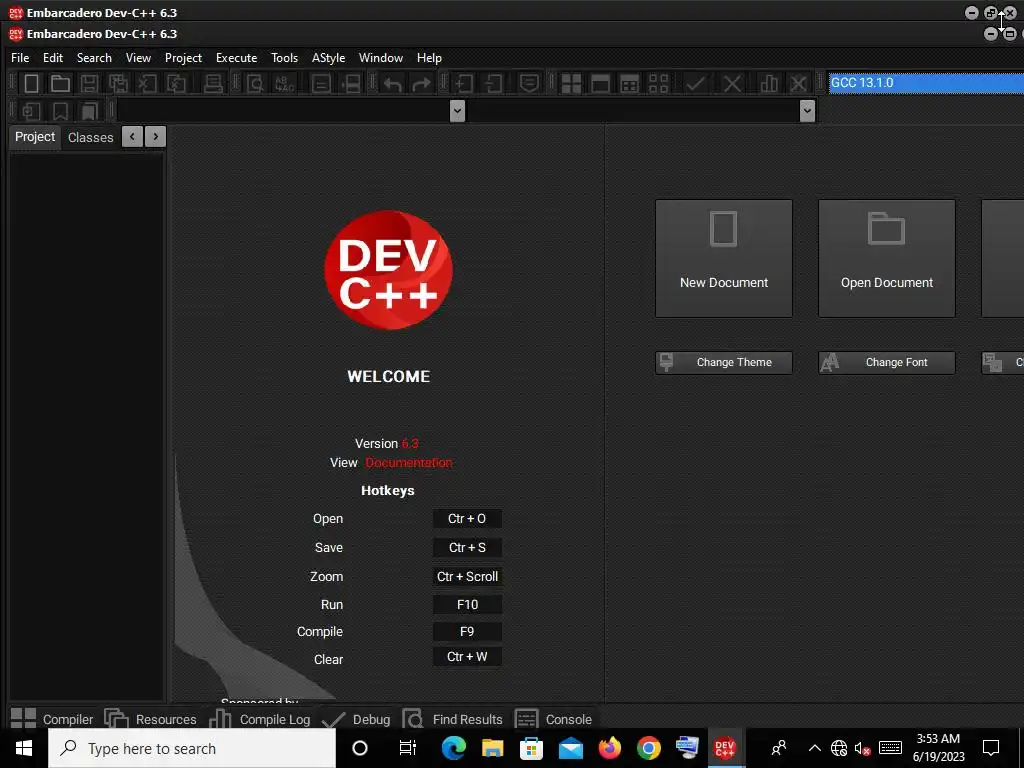Click the Compile & Run toolbar icon
Viewport: 1024px width, 768px height.
[629, 84]
